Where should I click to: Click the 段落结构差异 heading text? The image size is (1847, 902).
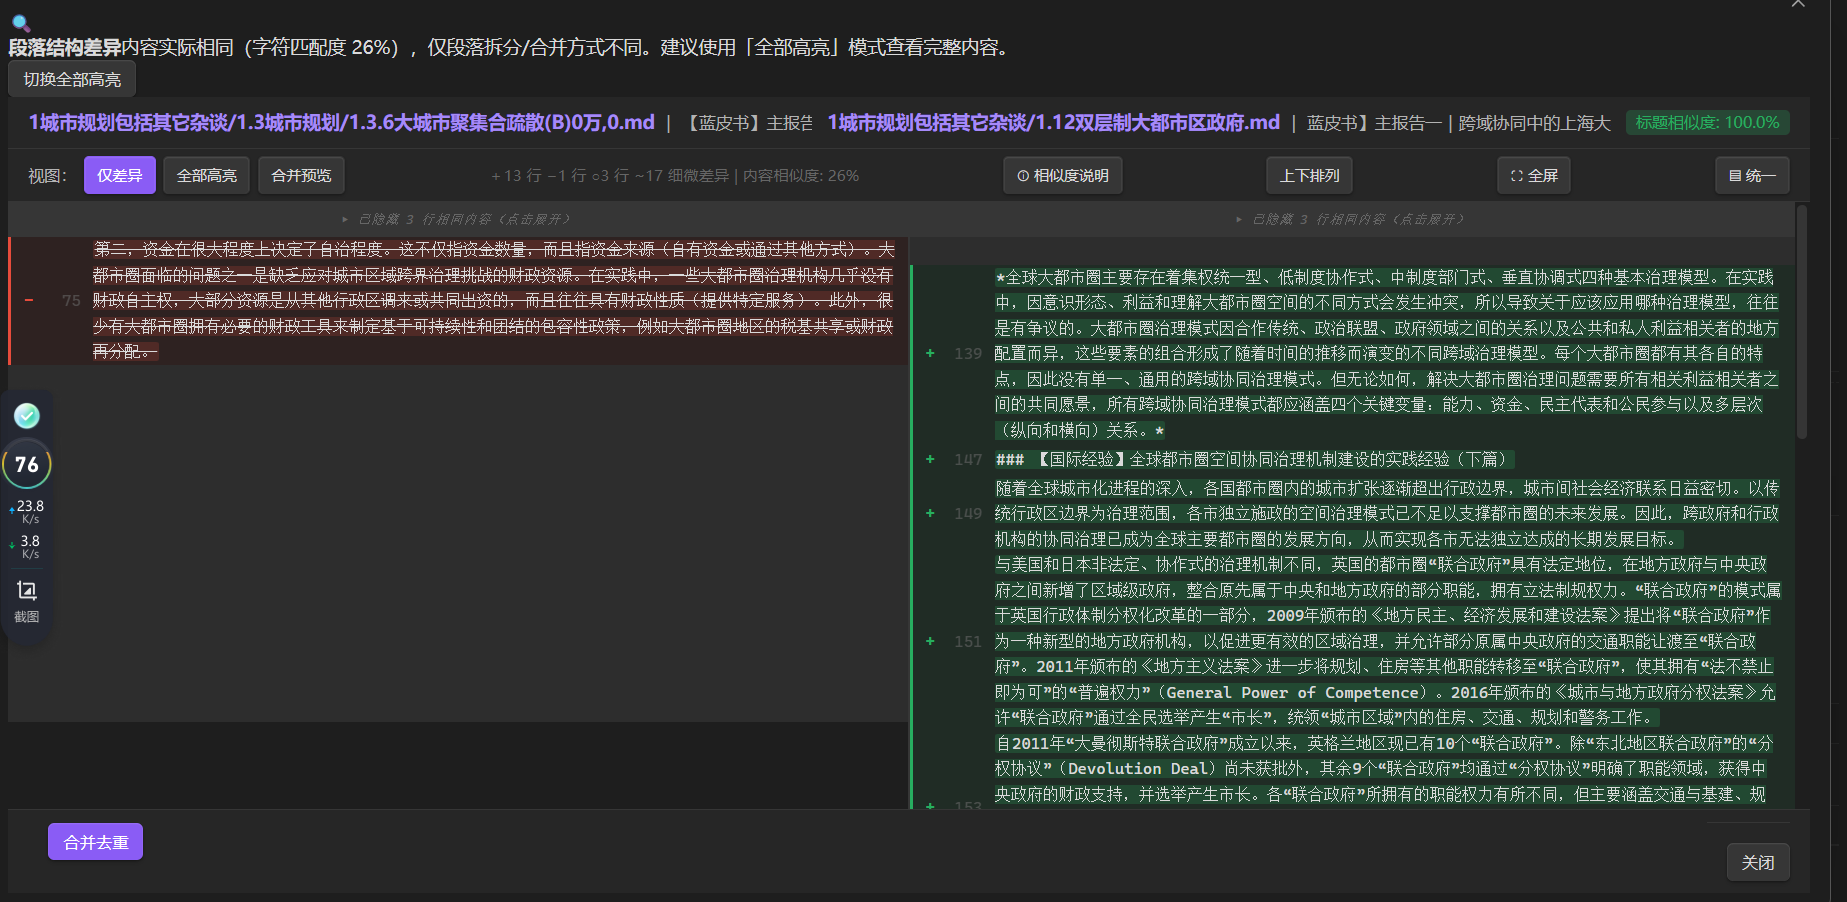65,47
